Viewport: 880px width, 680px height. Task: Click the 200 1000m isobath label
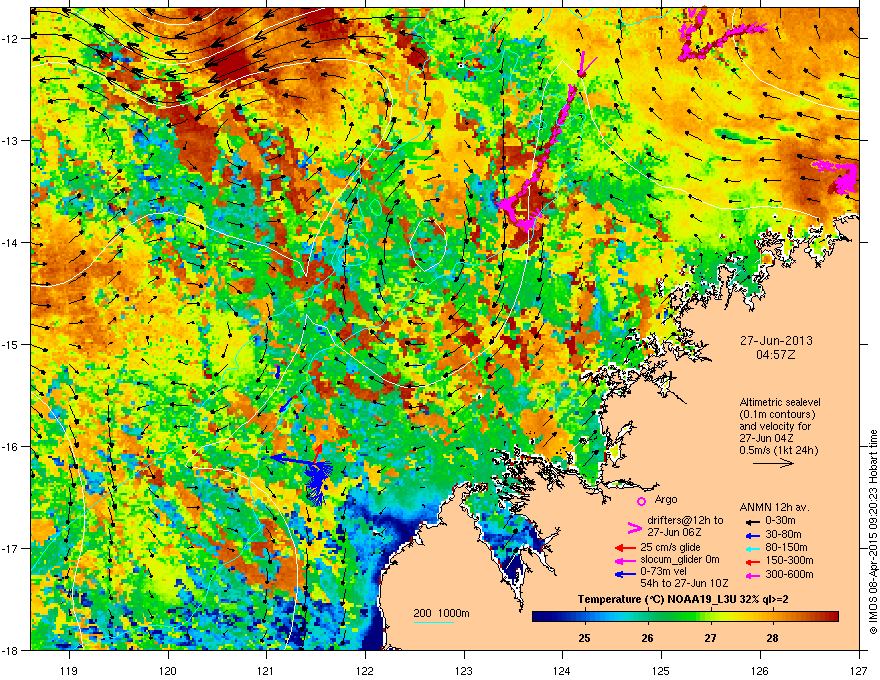pos(441,613)
